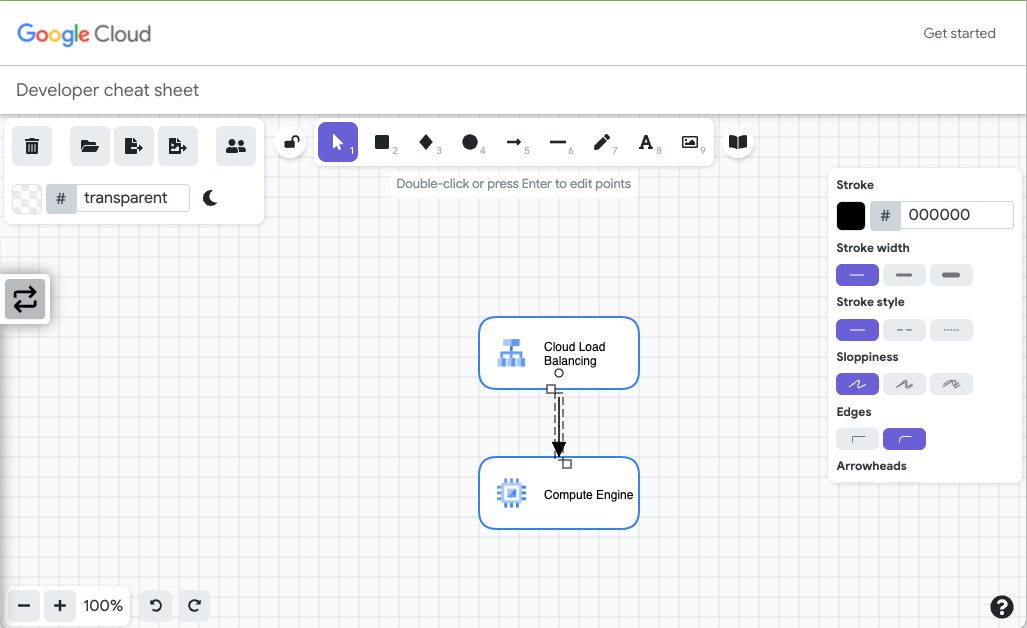
Task: Click the stroke hex 000000 field
Action: [957, 215]
